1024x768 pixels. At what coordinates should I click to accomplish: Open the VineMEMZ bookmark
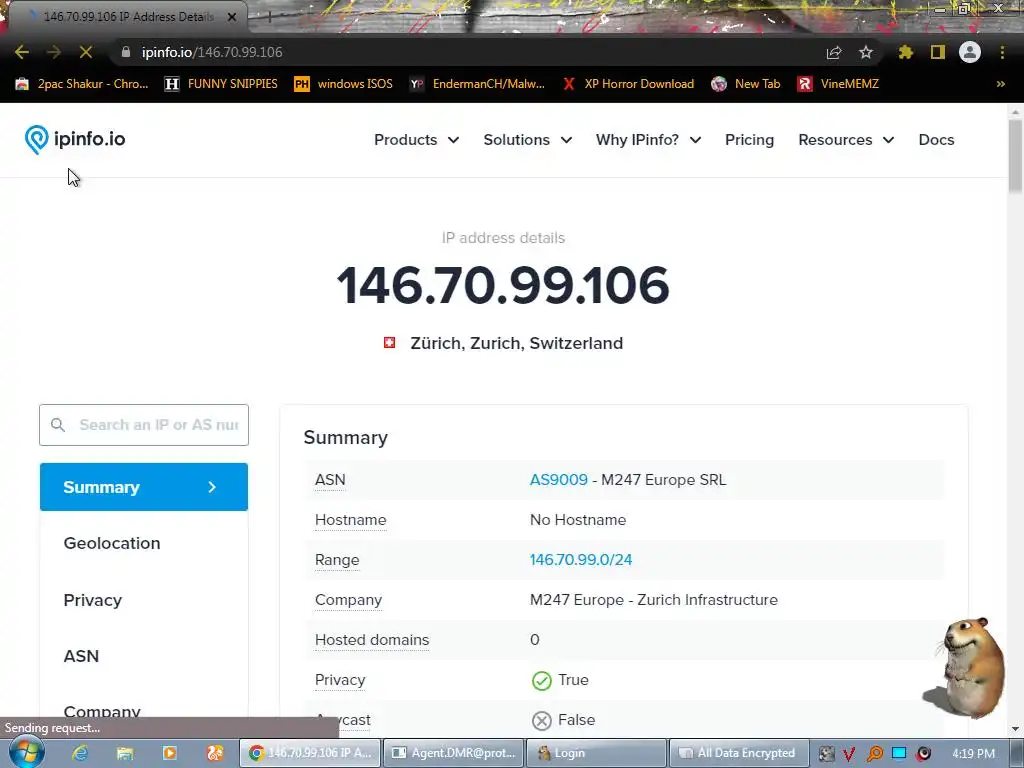click(839, 84)
